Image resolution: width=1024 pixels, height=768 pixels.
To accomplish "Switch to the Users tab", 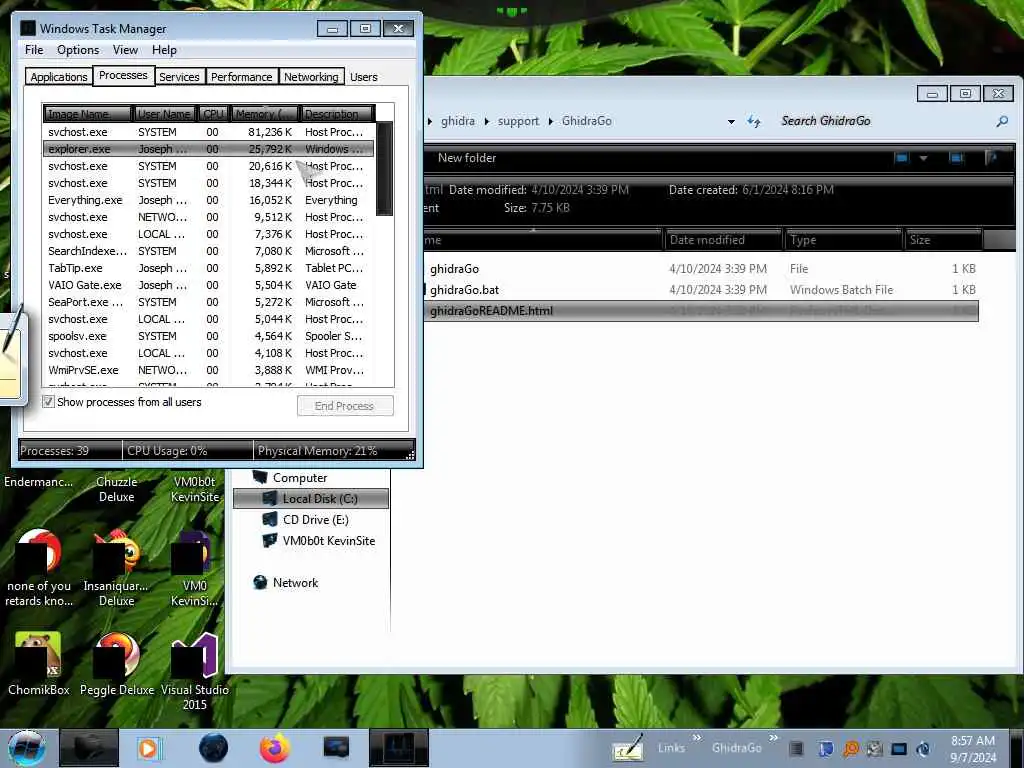I will click(364, 77).
